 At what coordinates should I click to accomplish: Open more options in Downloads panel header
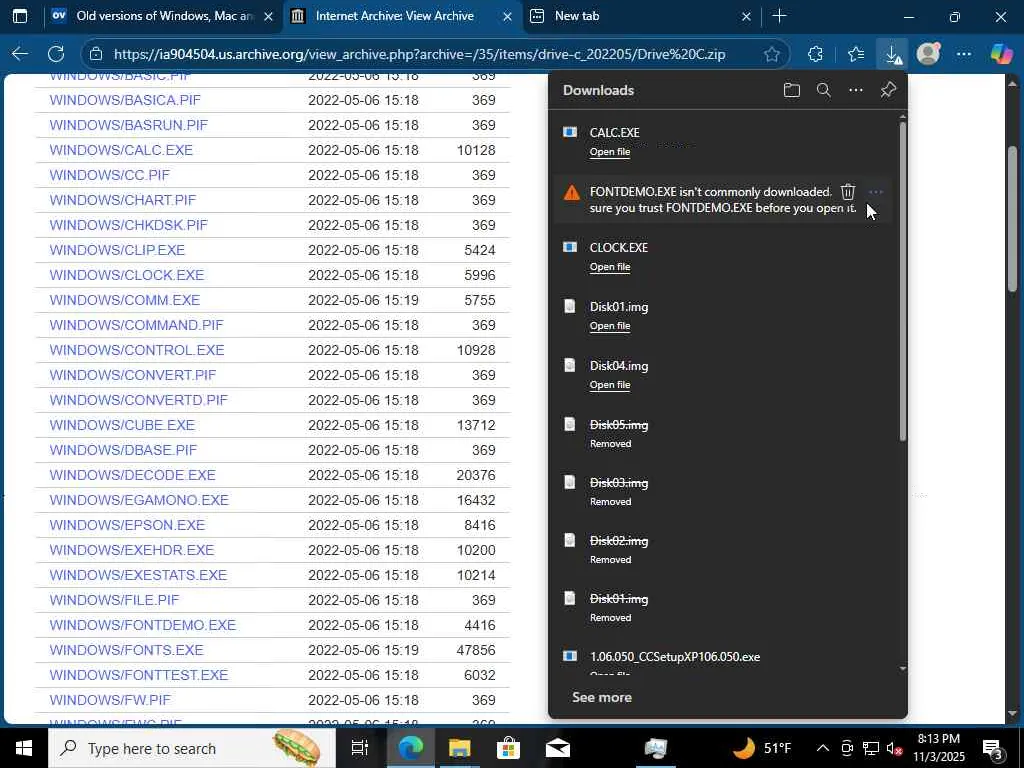856,90
